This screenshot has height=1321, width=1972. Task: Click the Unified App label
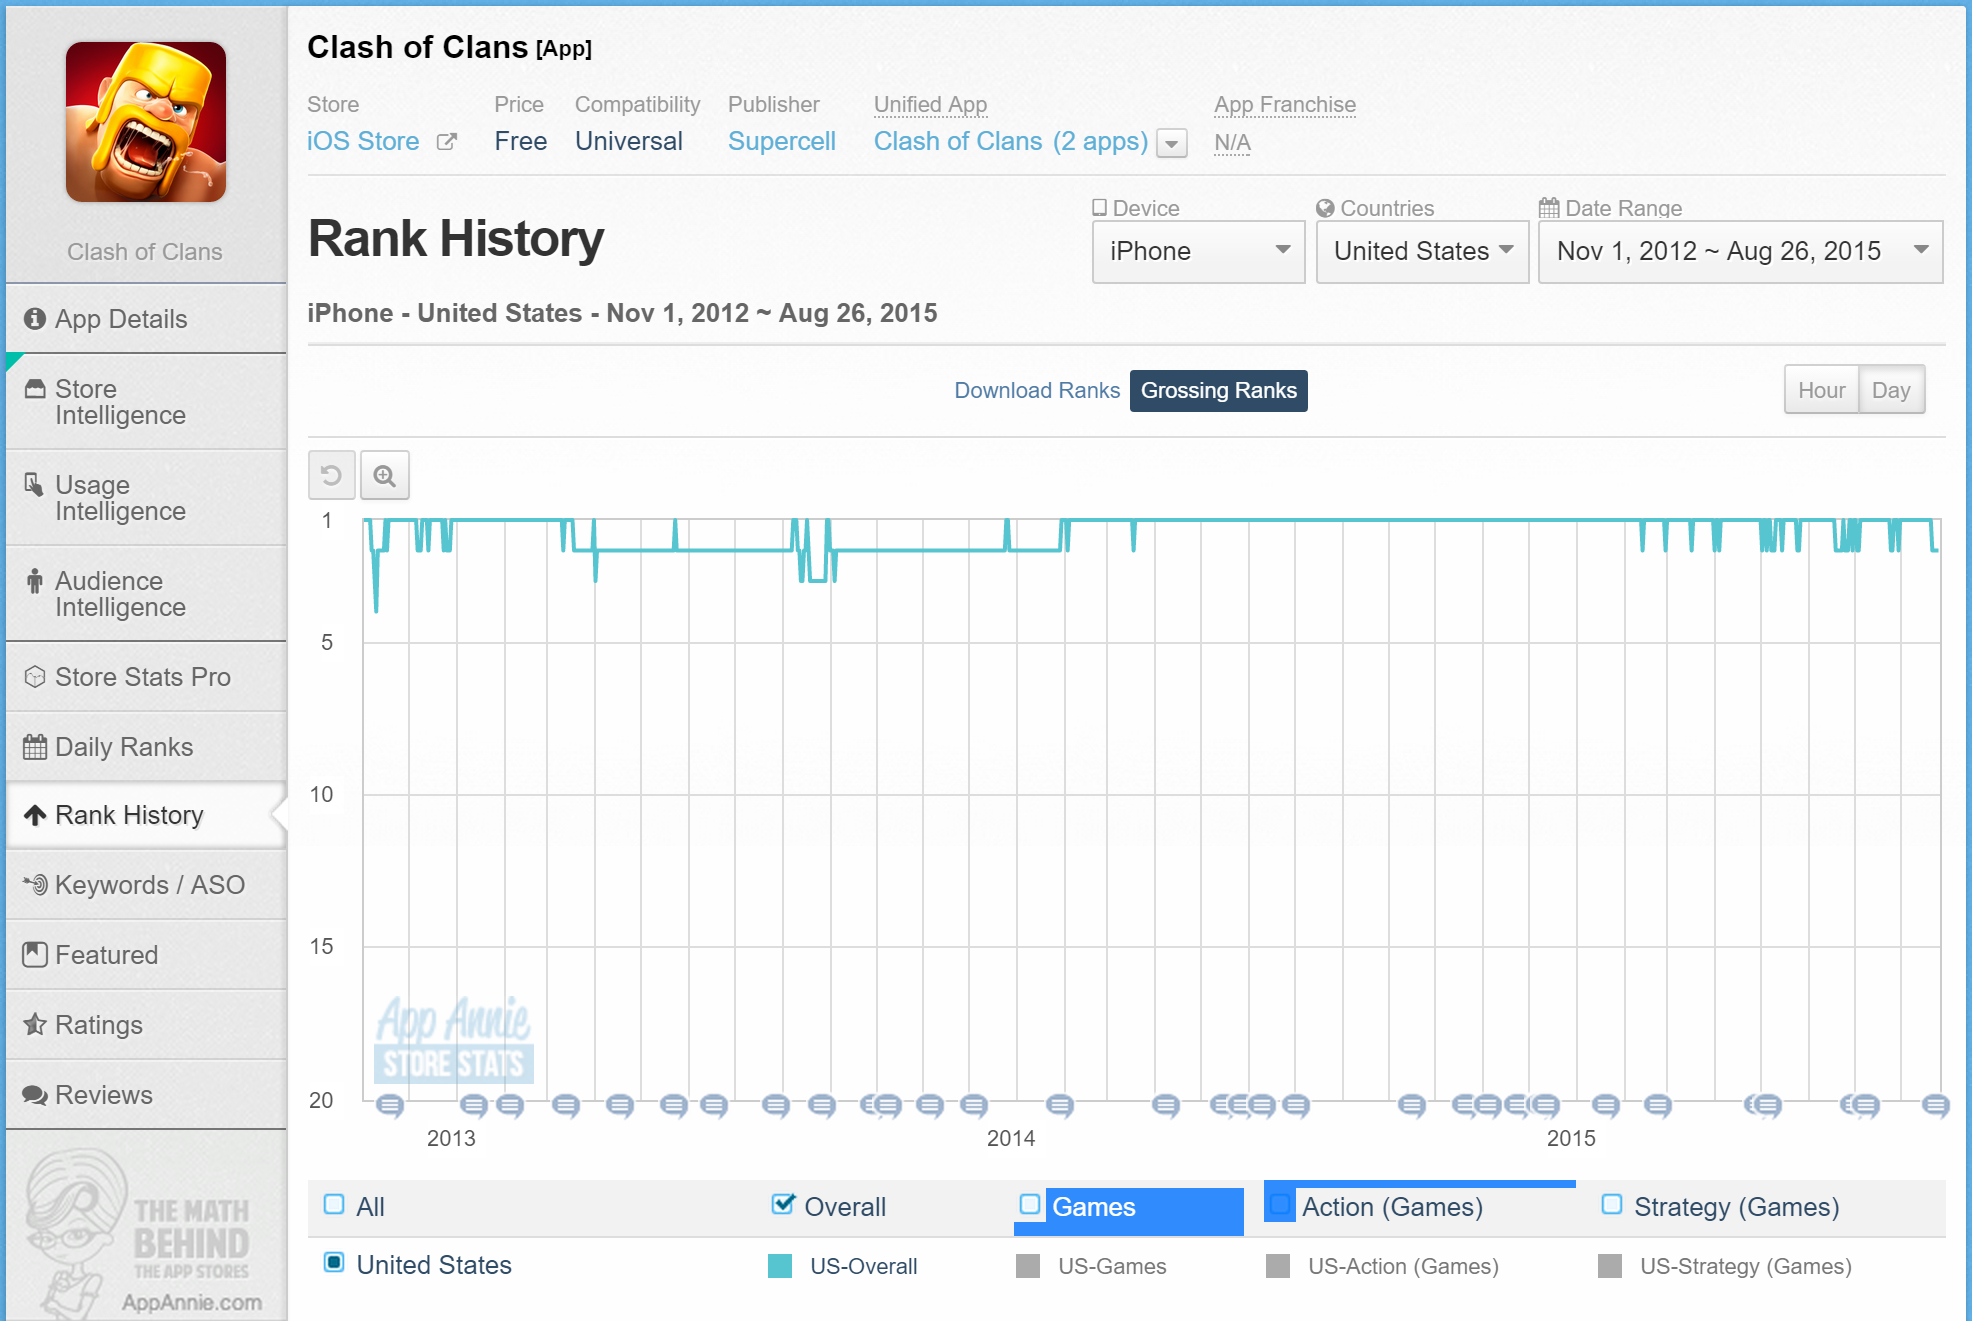tap(930, 104)
